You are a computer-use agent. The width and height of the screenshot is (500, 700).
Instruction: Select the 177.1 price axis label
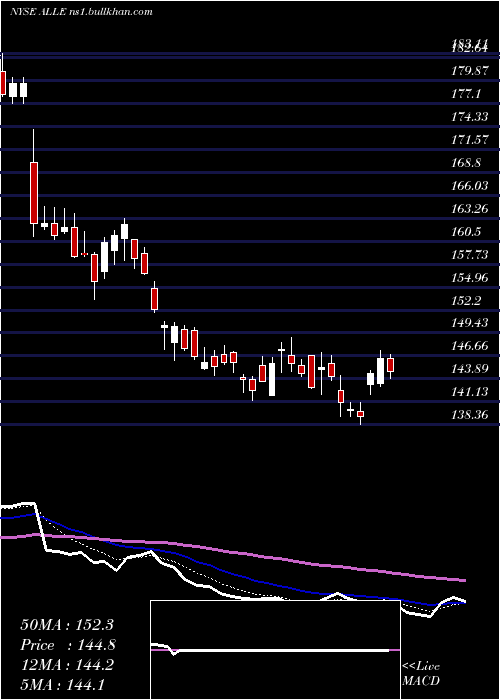(x=466, y=94)
